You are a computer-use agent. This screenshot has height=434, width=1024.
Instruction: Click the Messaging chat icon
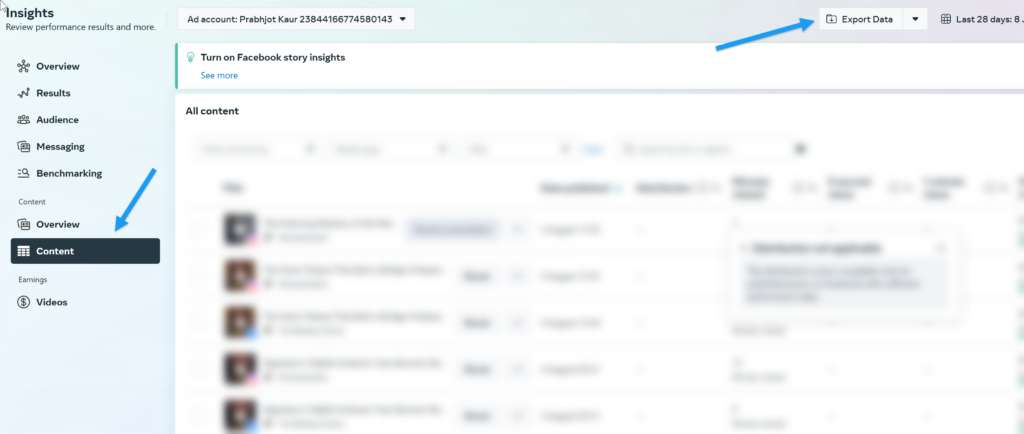click(23, 146)
